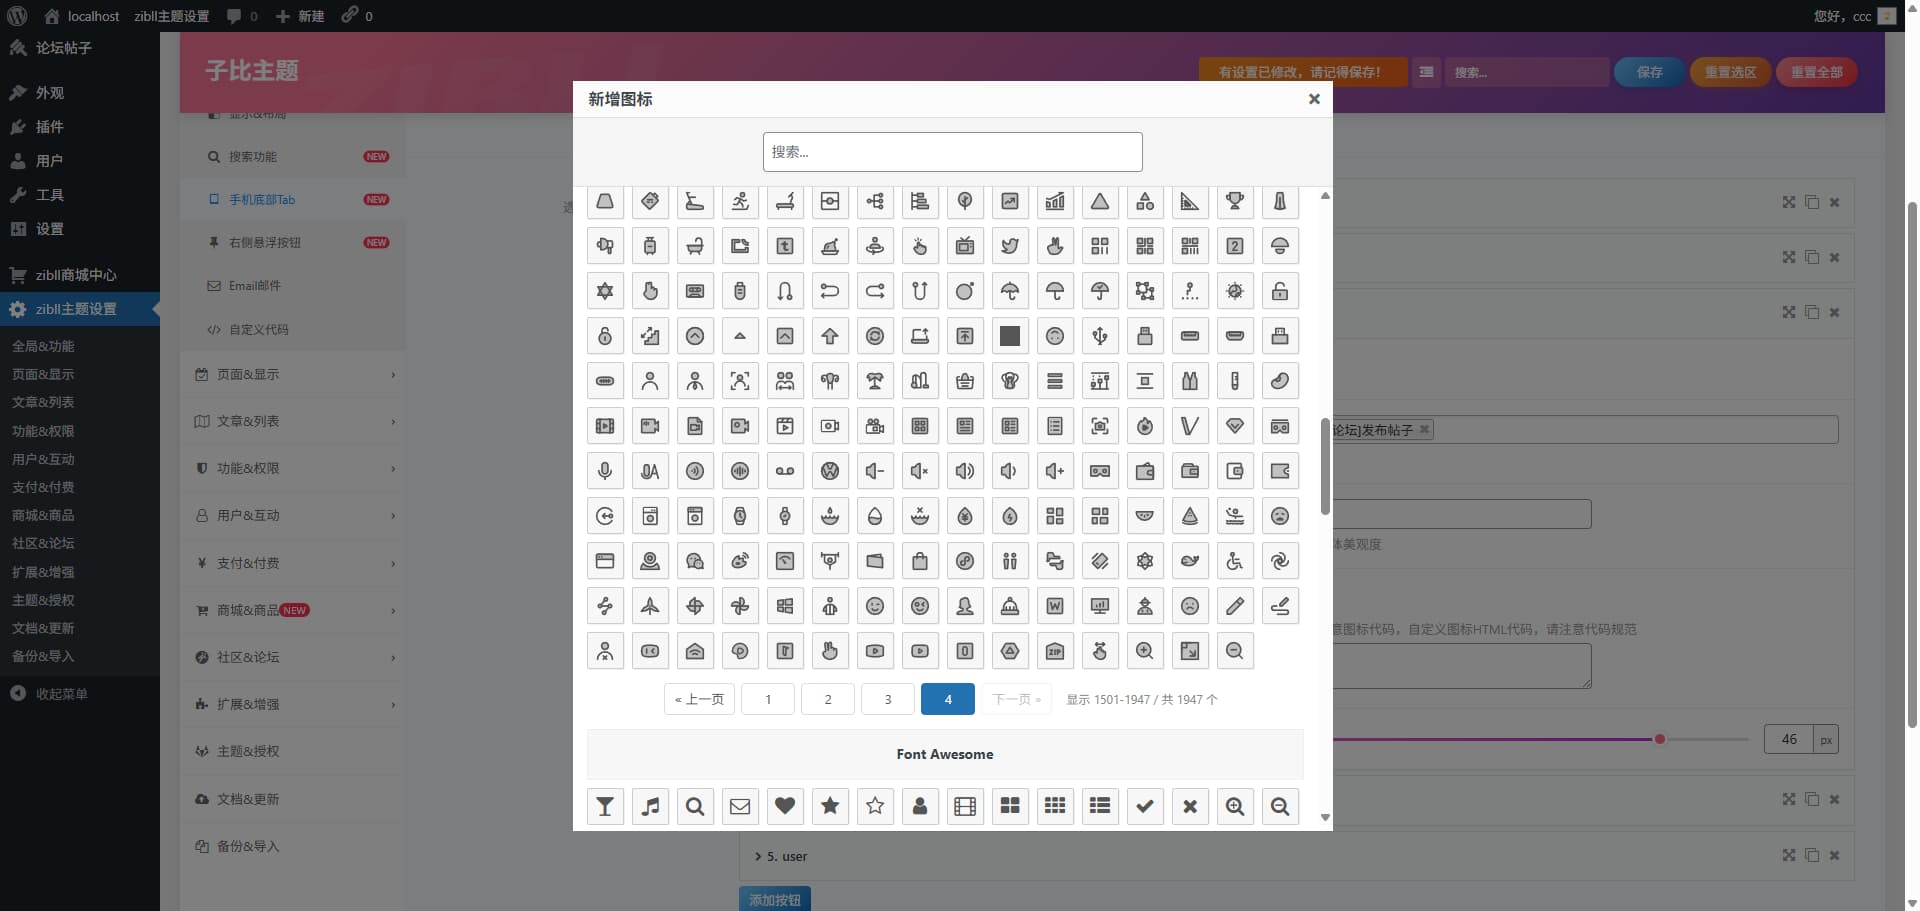Select the outlined star icon
Screen dimensions: 1920x911
click(x=875, y=806)
